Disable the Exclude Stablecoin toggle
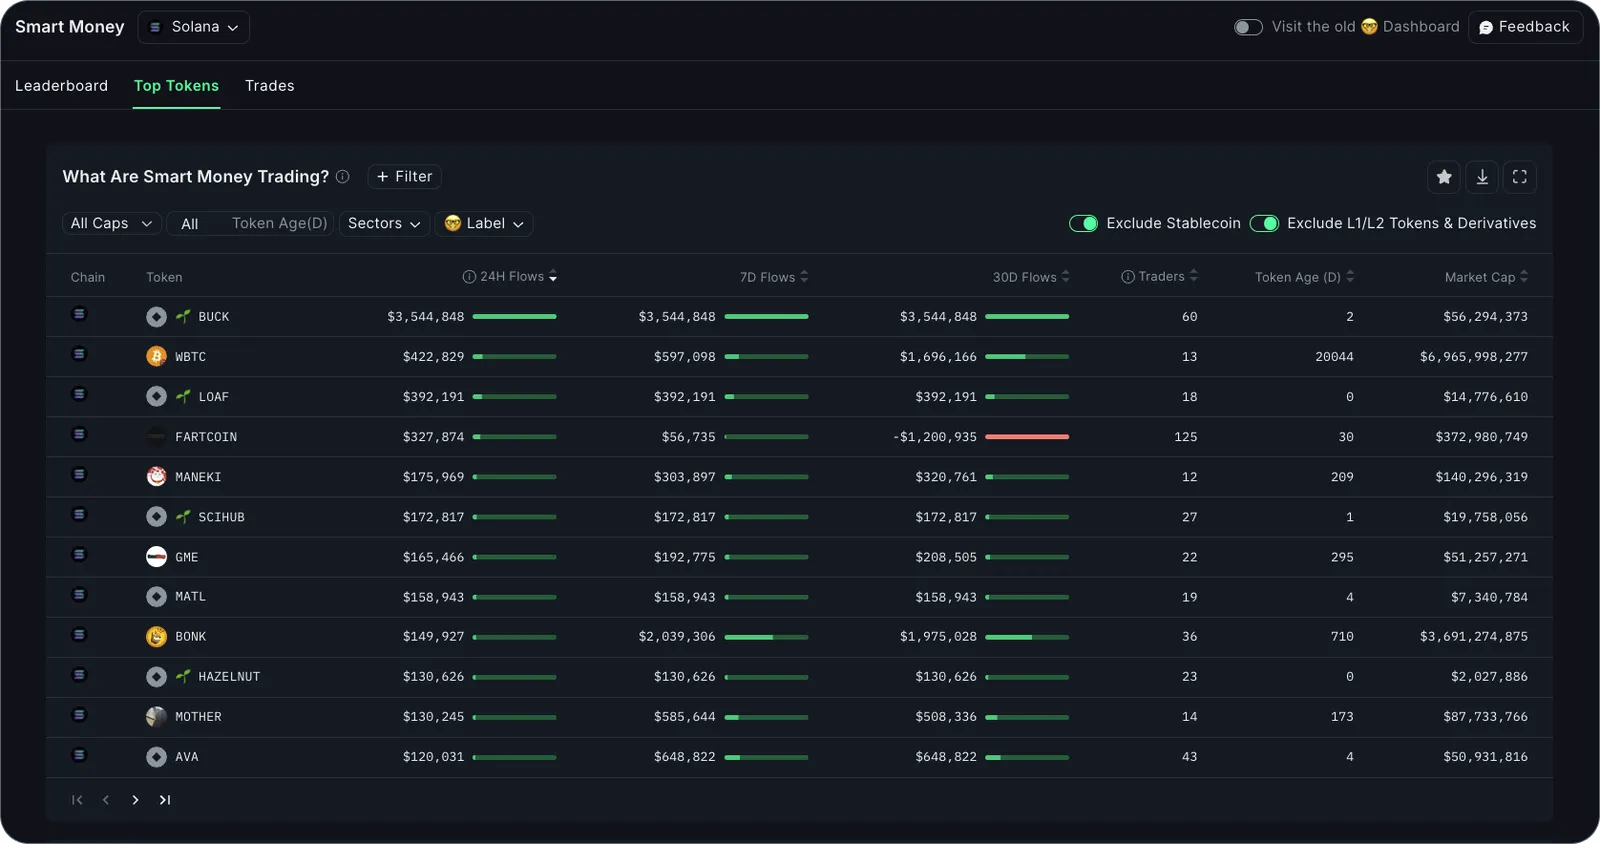This screenshot has height=844, width=1600. coord(1083,224)
